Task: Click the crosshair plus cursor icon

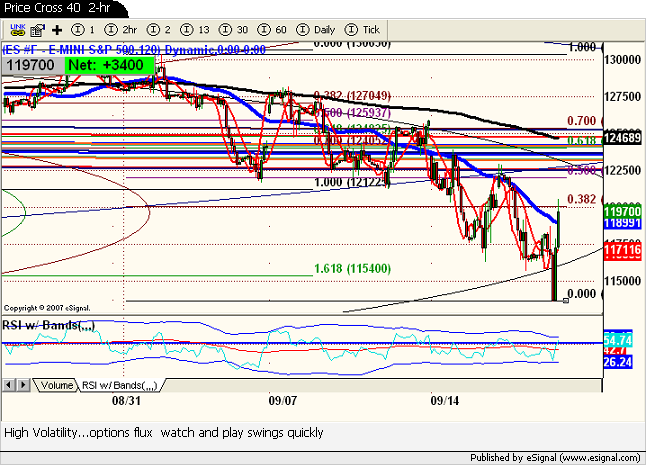Action: point(57,30)
